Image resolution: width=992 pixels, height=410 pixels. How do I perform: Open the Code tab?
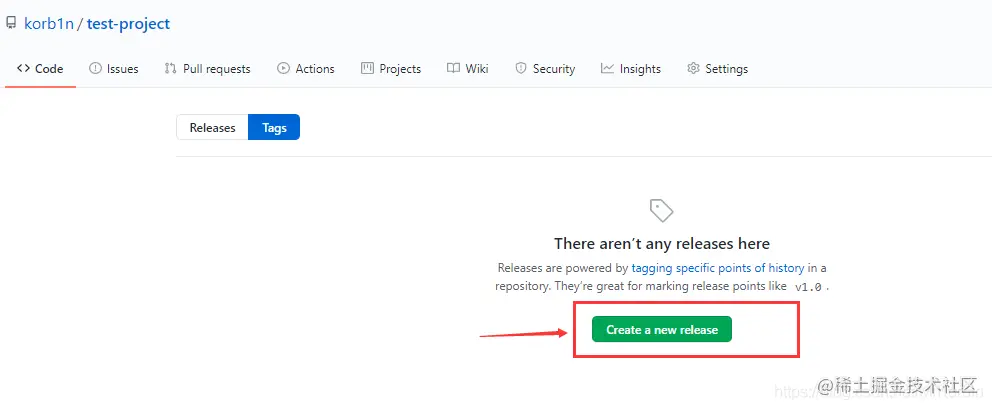[40, 69]
